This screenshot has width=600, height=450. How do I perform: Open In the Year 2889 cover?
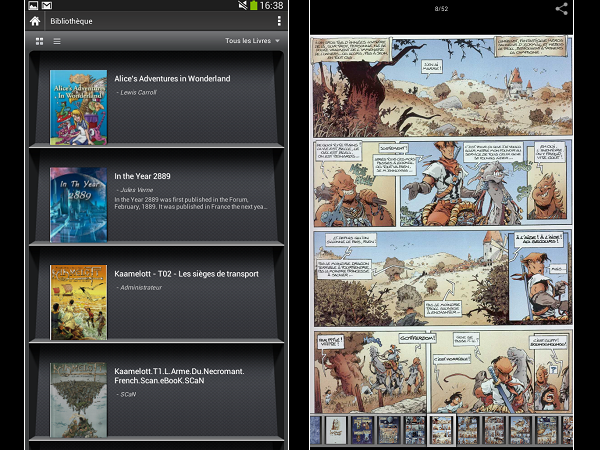(x=78, y=205)
